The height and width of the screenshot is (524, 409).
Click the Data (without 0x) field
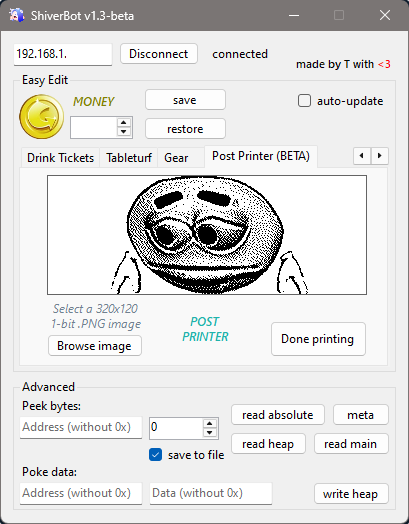(x=211, y=494)
